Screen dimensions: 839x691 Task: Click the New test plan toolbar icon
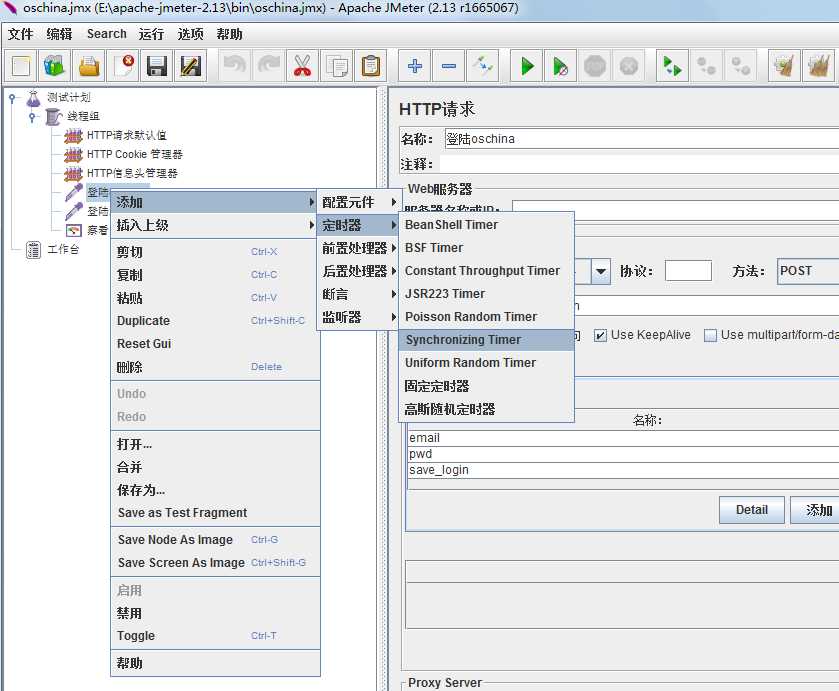[x=21, y=66]
